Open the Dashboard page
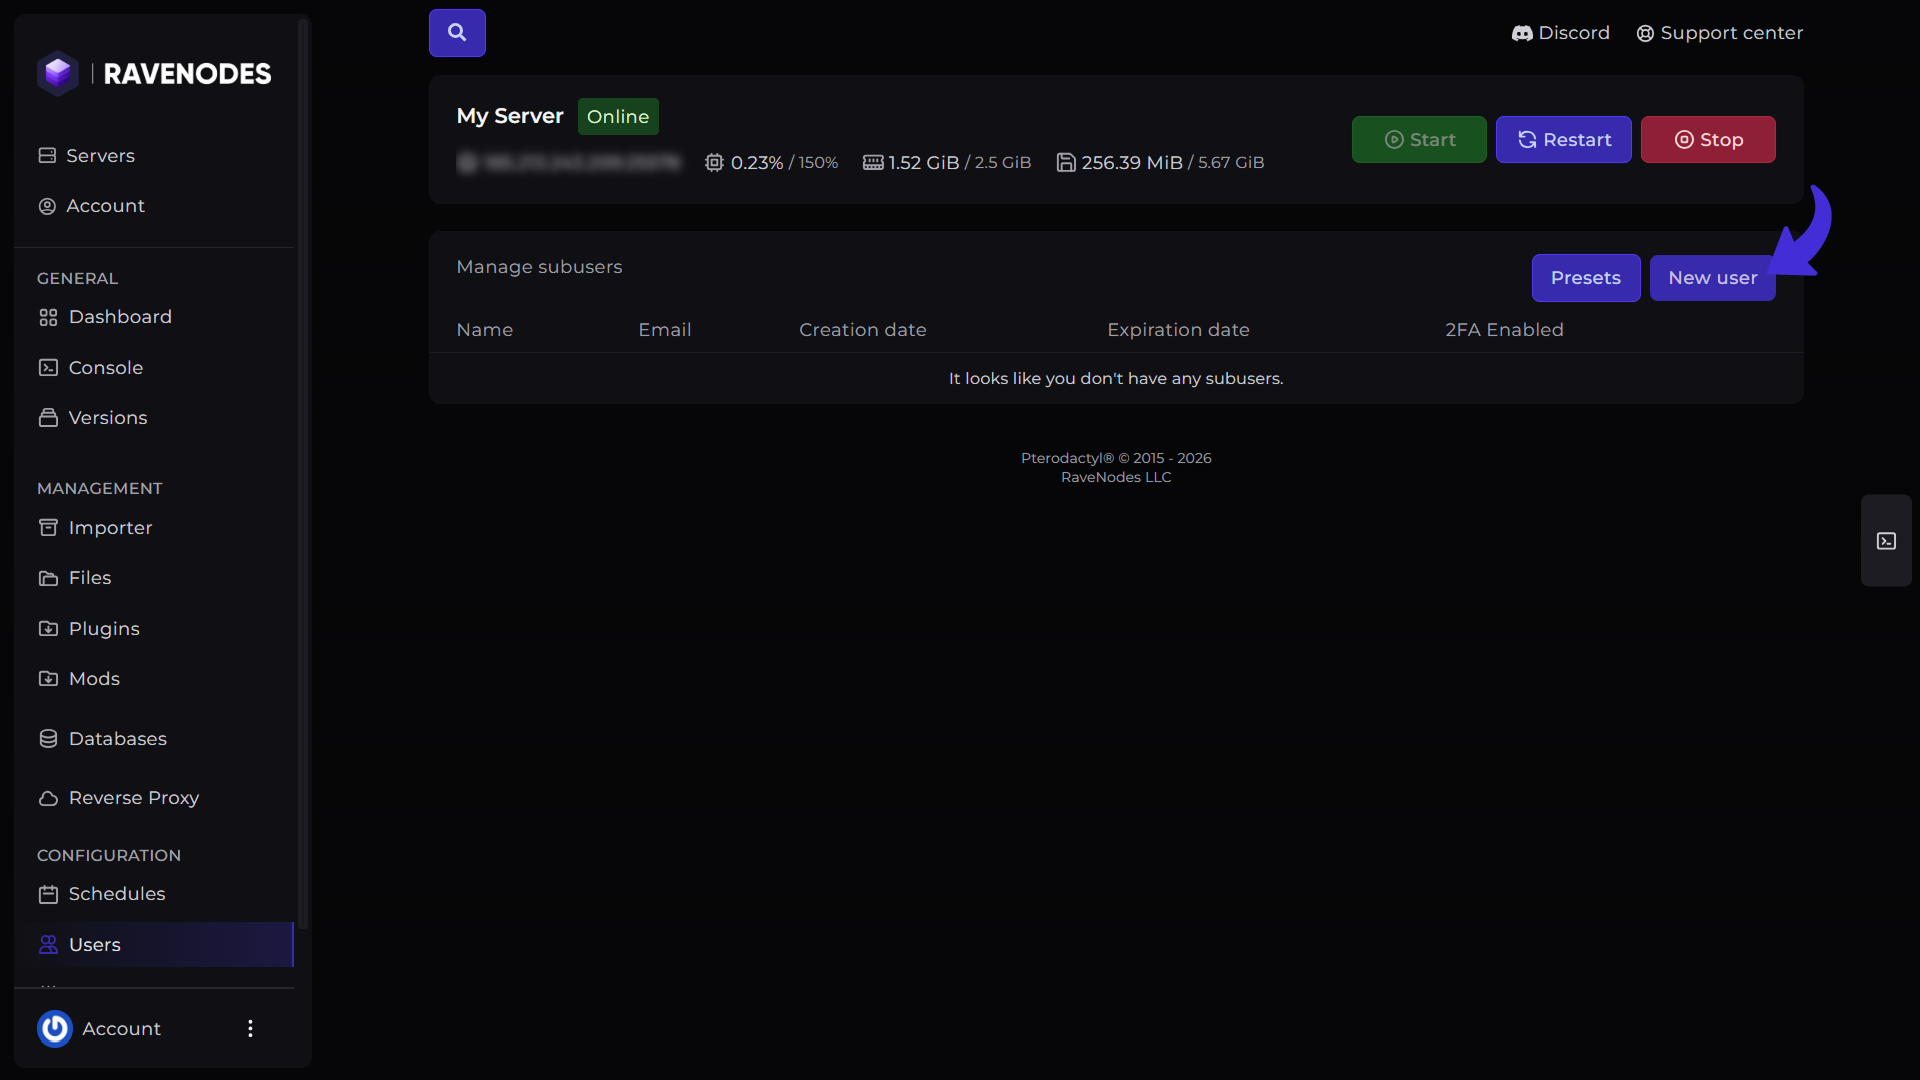The image size is (1920, 1080). pyautogui.click(x=154, y=317)
